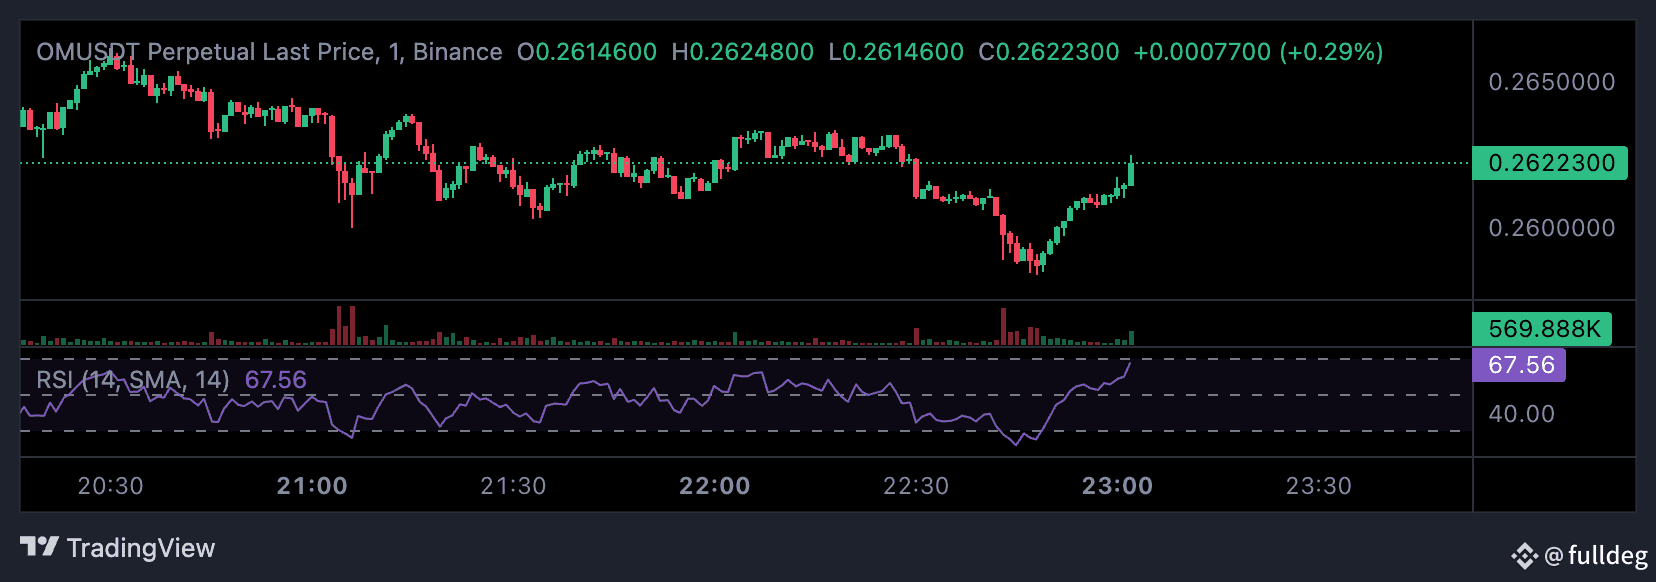Viewport: 1656px width, 582px height.
Task: Click the purple RSI value 67.56 in legend
Action: click(x=276, y=380)
